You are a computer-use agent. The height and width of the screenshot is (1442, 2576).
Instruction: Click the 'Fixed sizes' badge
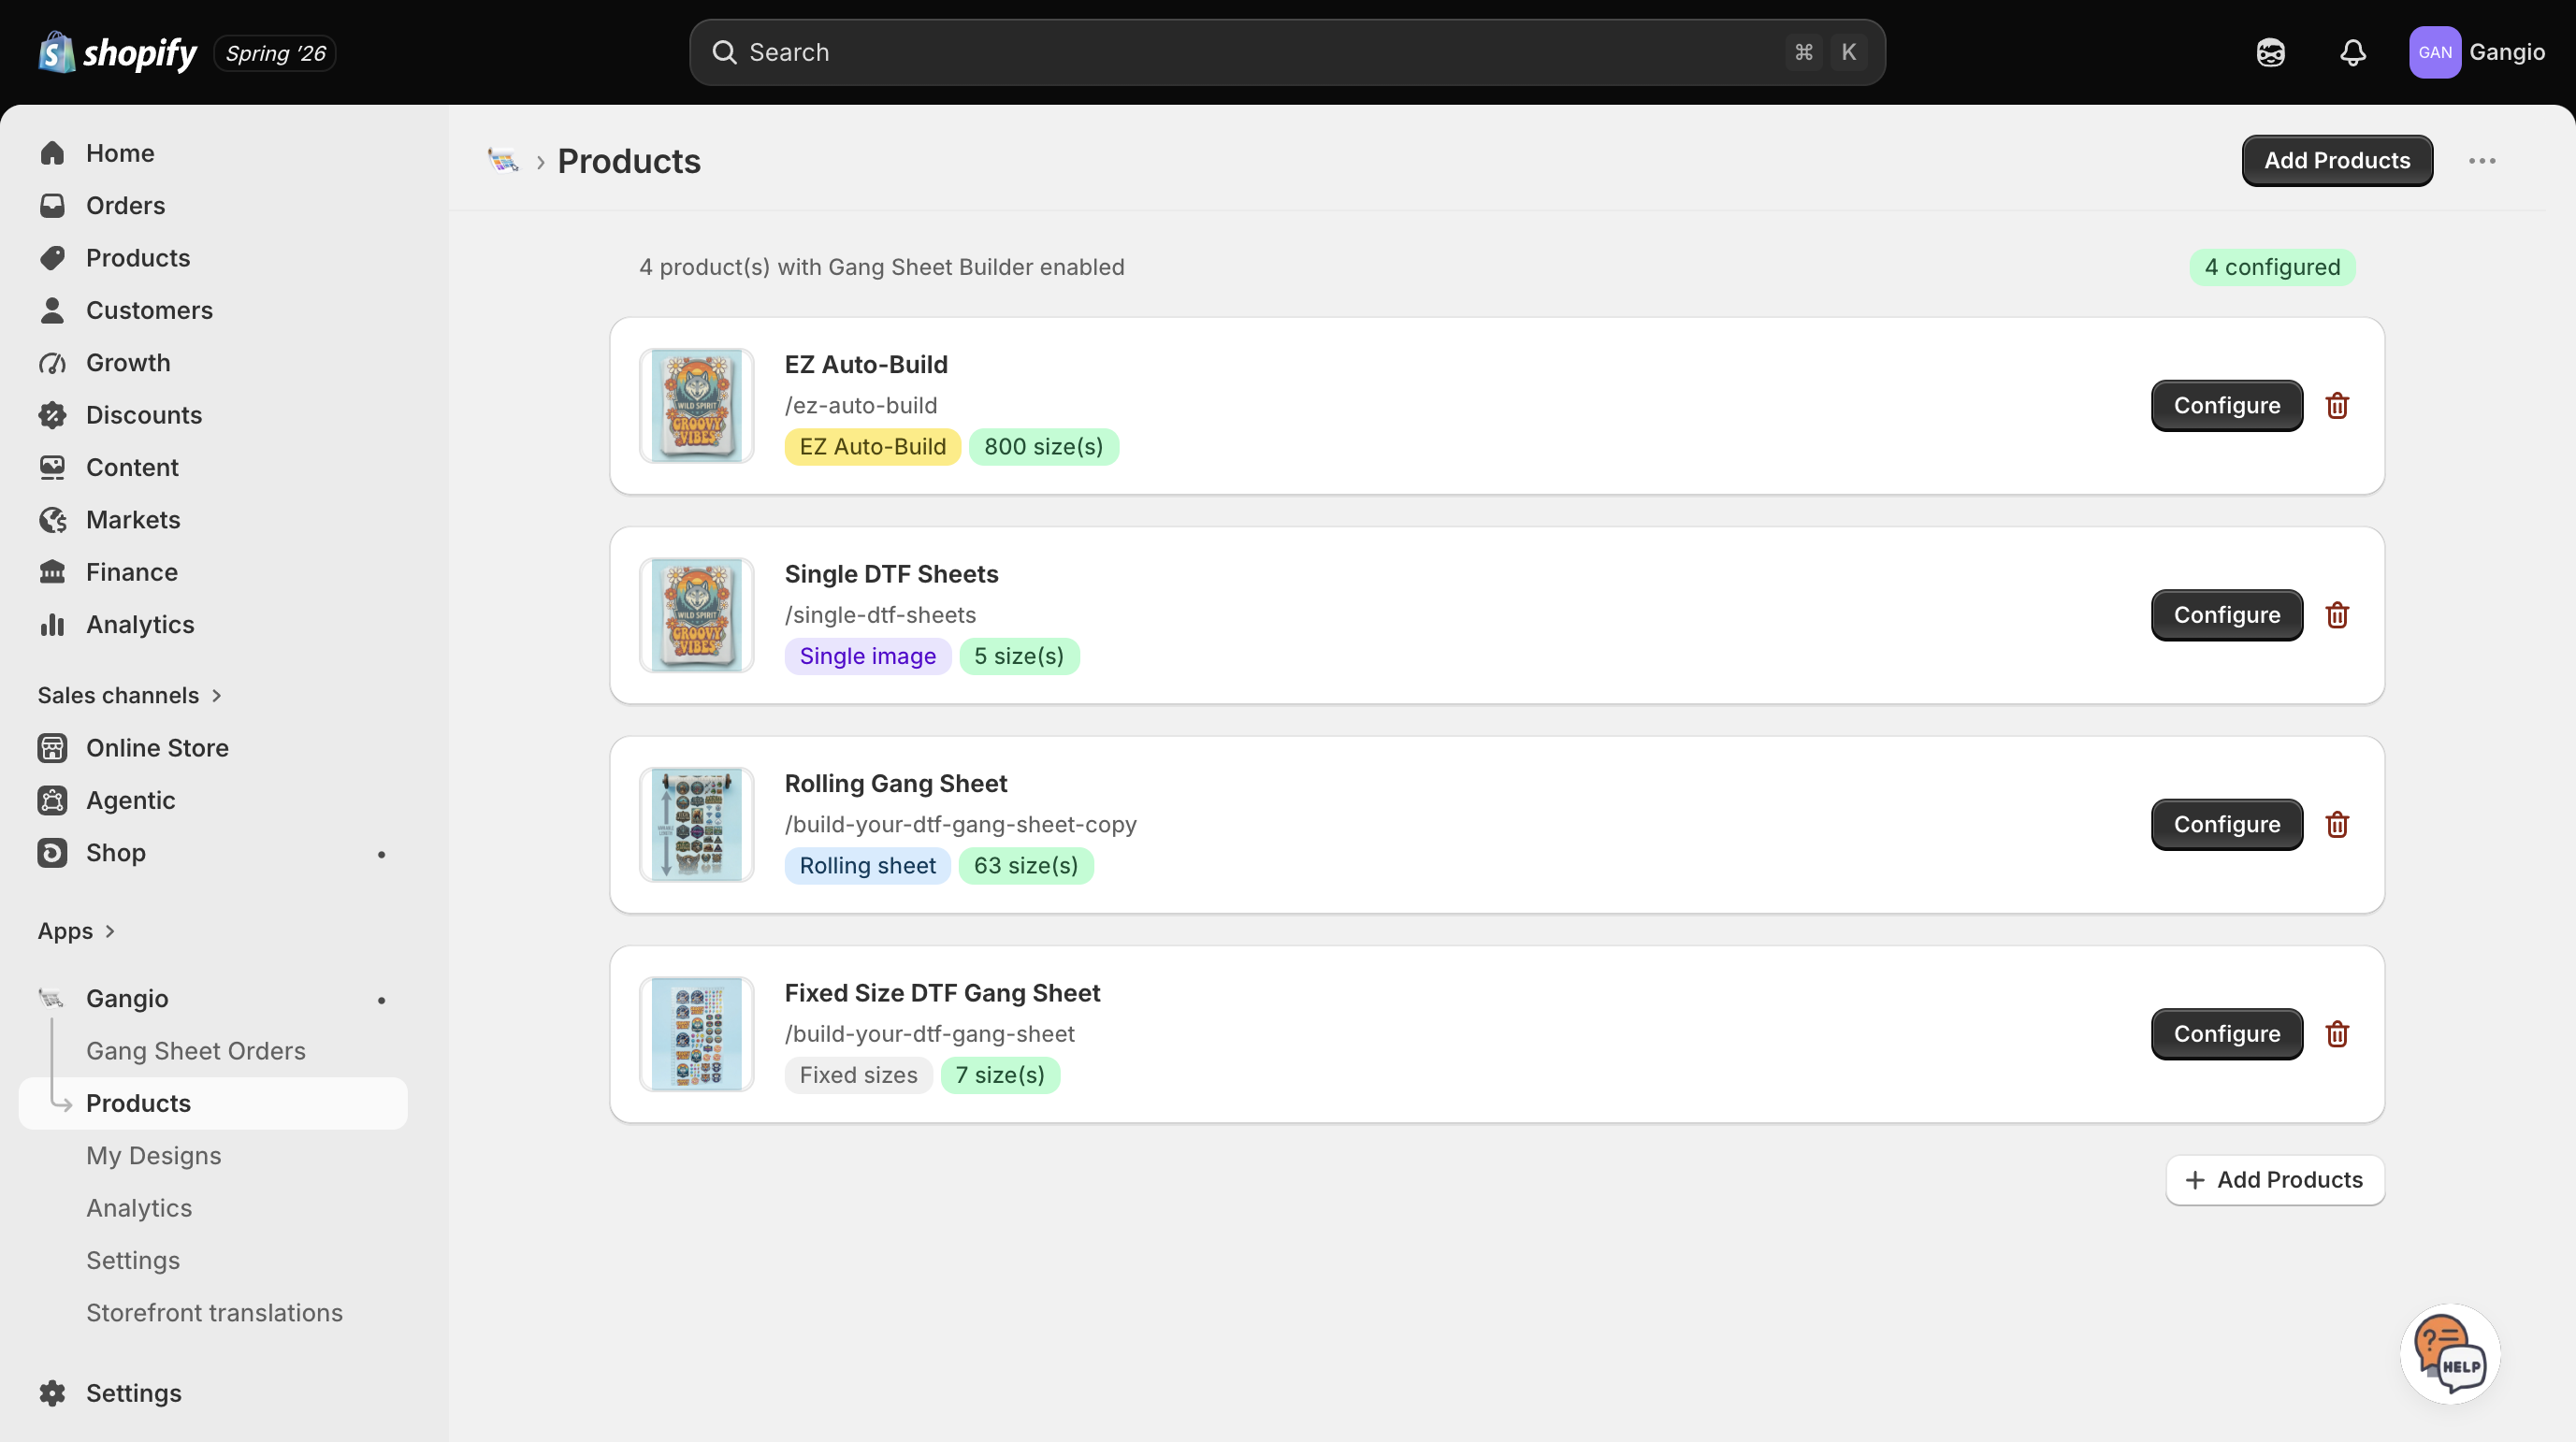(858, 1075)
